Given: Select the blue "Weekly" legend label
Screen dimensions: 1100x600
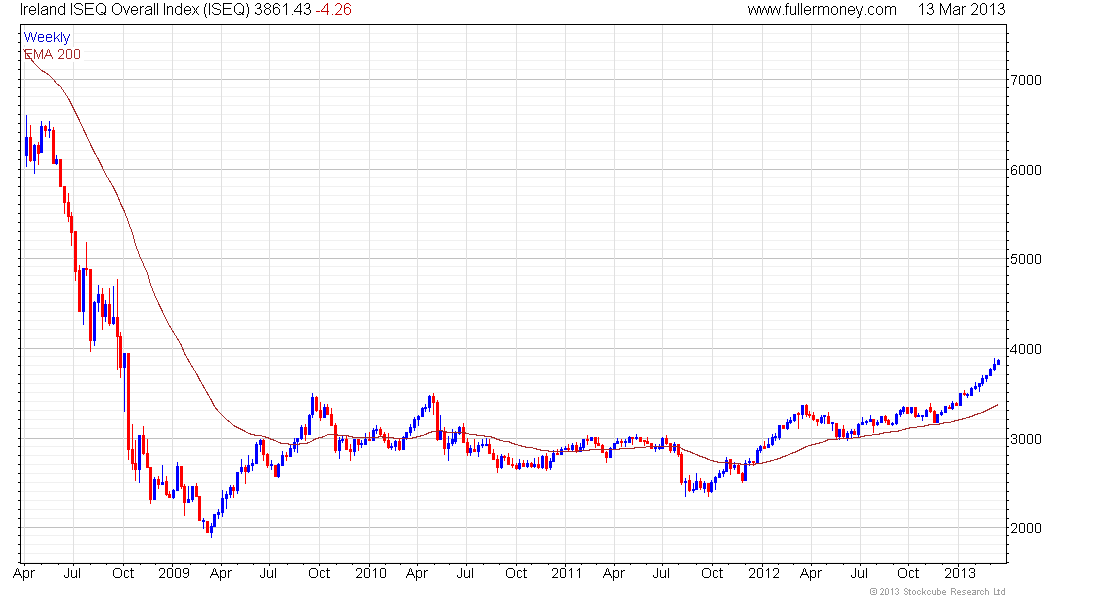Looking at the screenshot, I should click(47, 37).
